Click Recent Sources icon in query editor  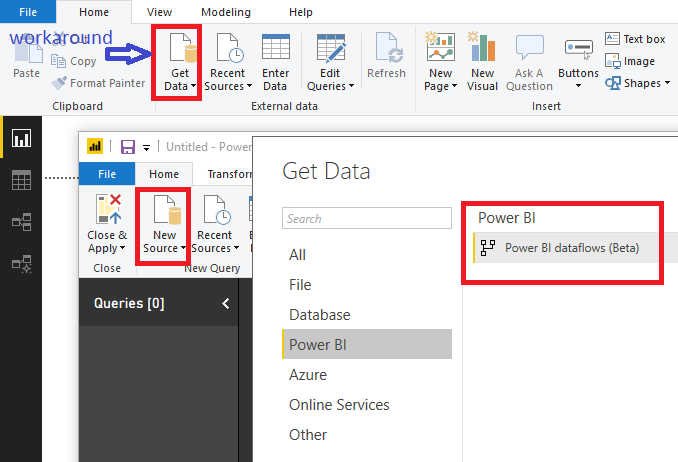(x=217, y=209)
